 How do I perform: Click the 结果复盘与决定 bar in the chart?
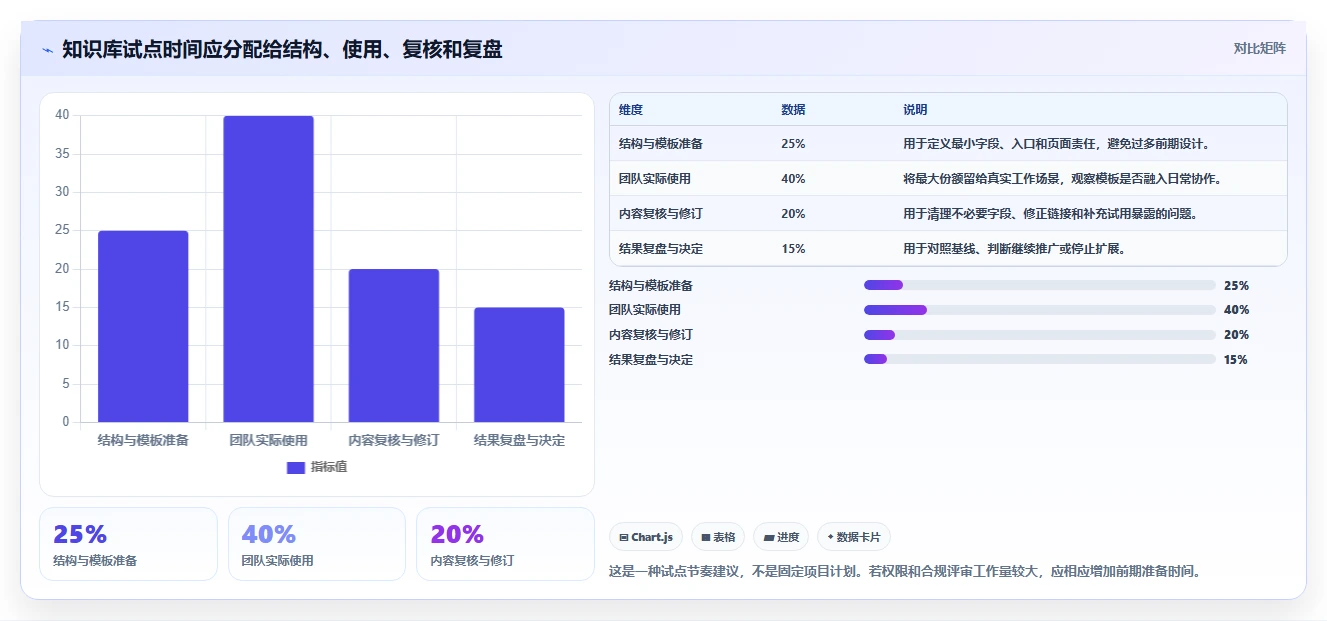point(519,365)
